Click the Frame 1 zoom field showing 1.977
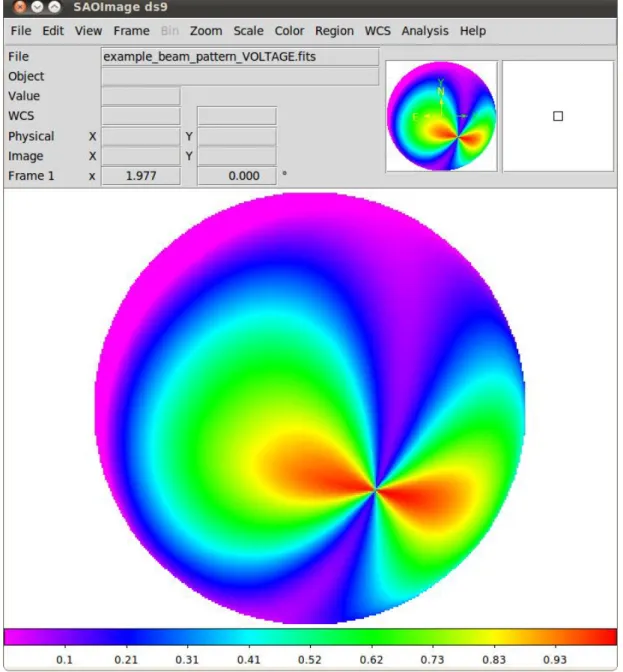Viewport: 623px width, 672px height. coord(141,176)
